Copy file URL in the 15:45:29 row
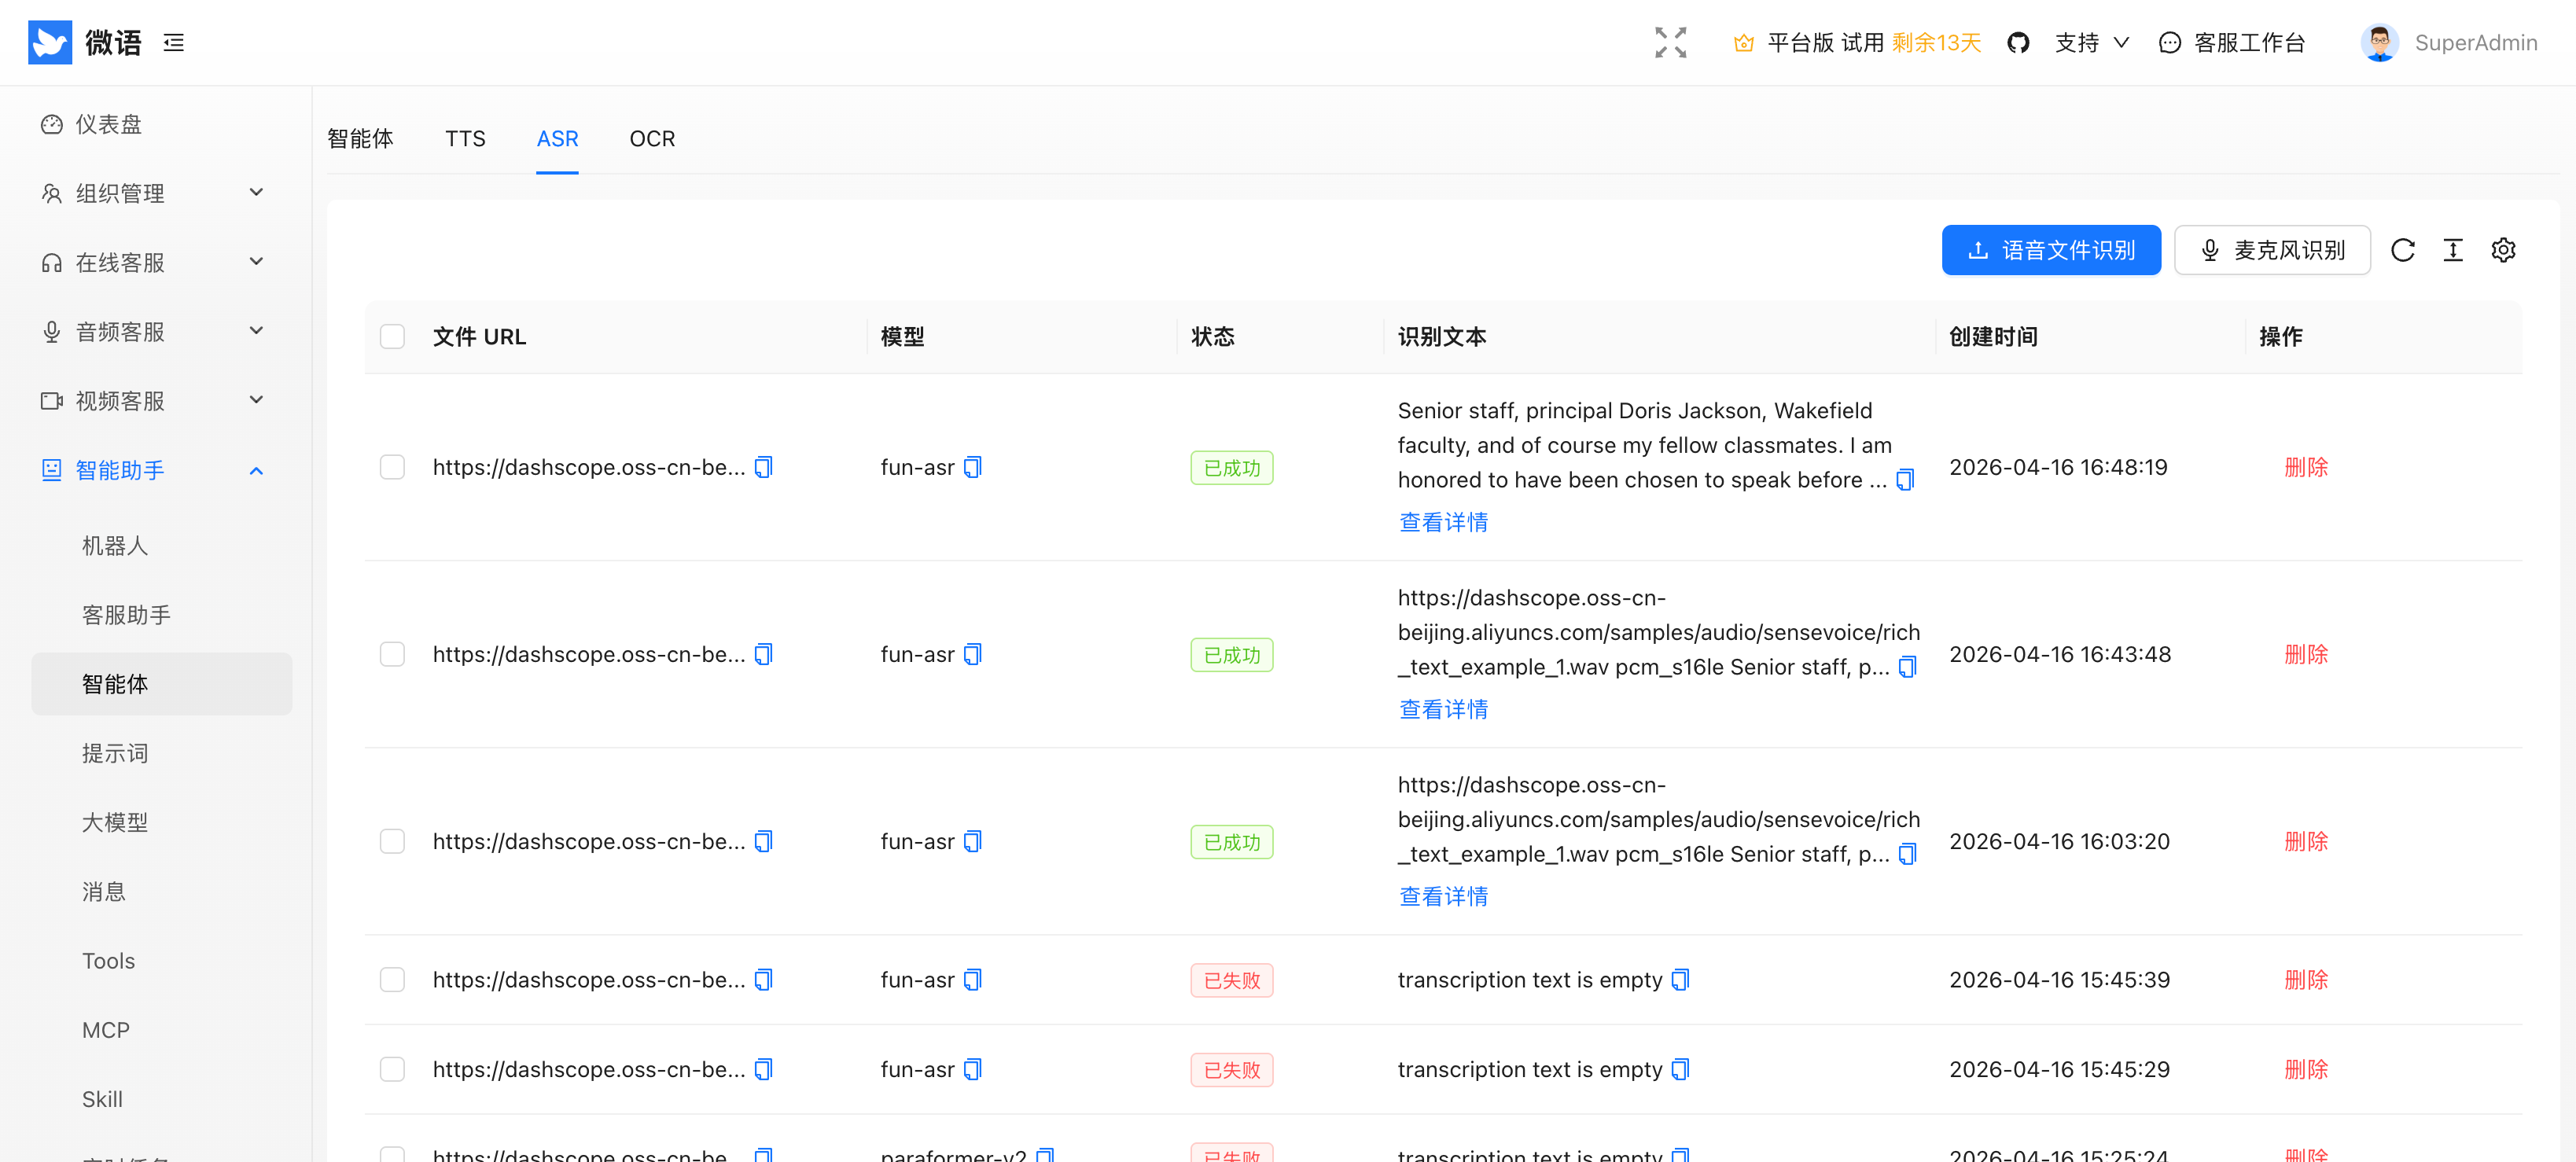Screen dimensions: 2576x1162 point(763,1070)
